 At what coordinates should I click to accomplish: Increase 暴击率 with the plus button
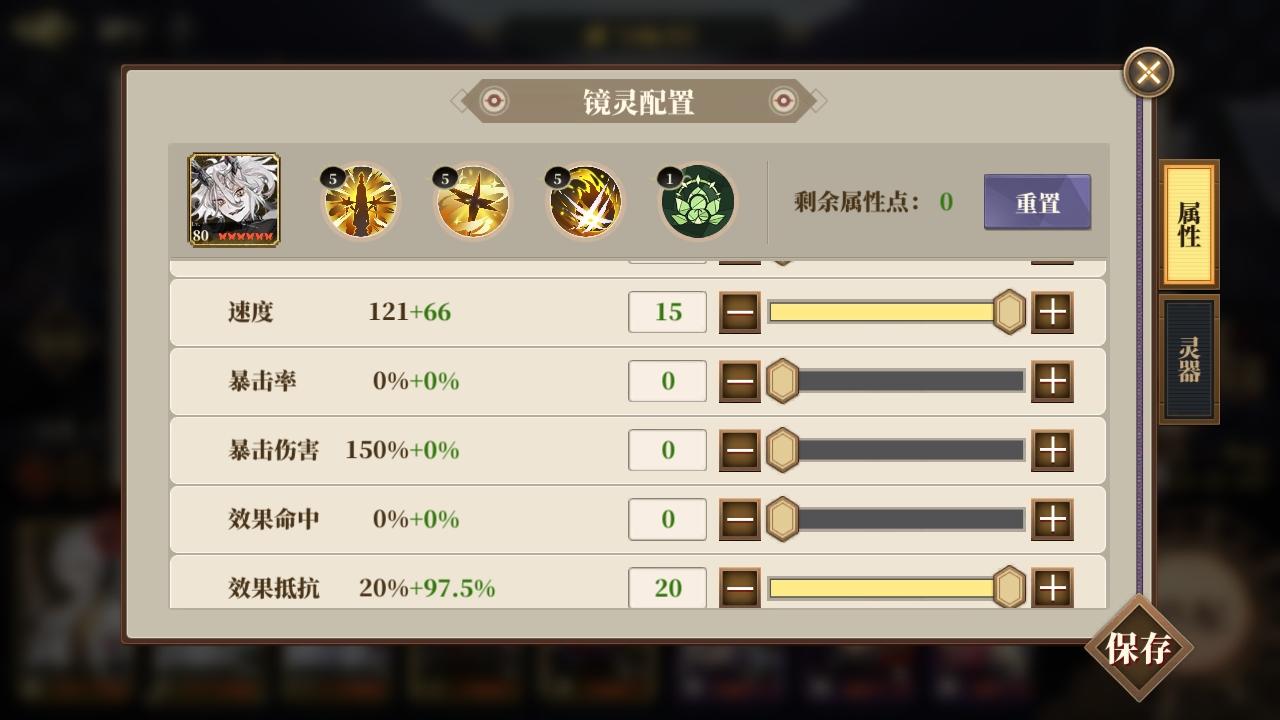click(x=1052, y=381)
